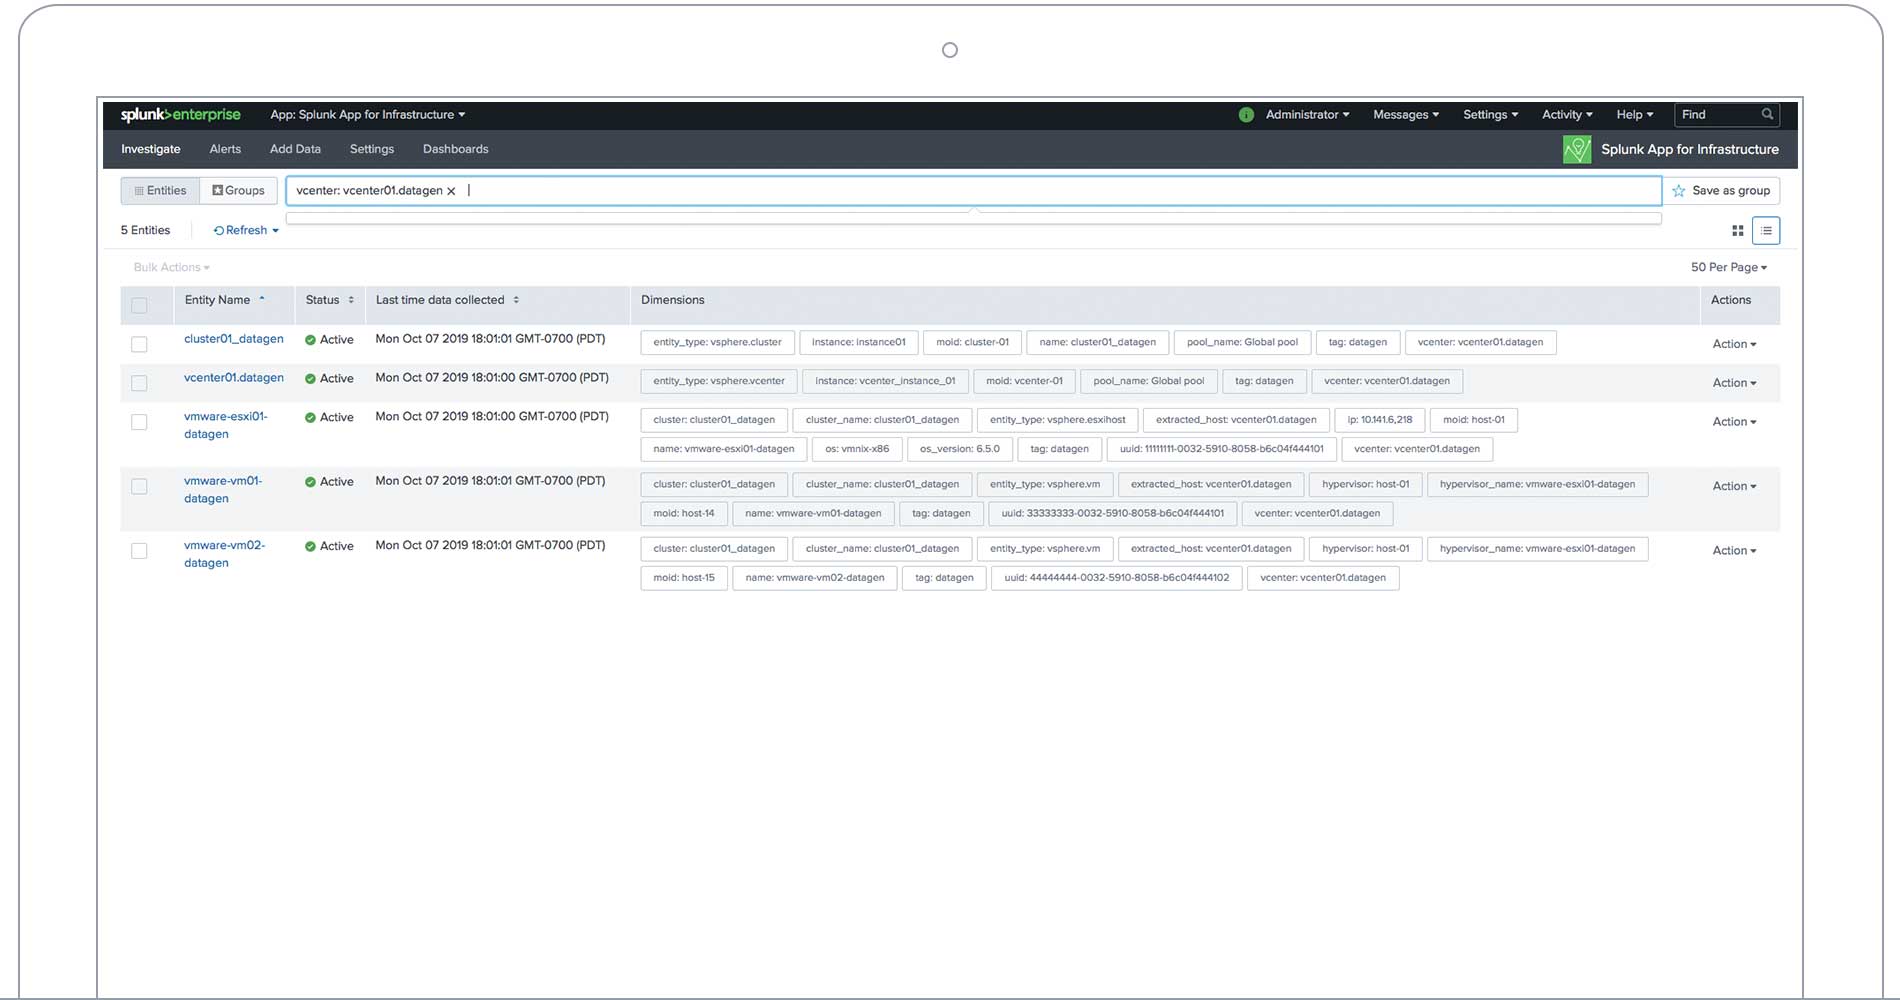Open Action menu for vmware-vm02-datagen
Viewport: 1900px width, 1000px height.
1734,551
